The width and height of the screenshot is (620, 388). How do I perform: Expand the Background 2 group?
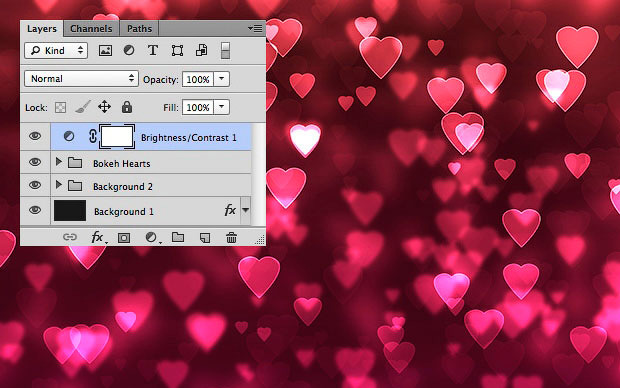tap(59, 185)
